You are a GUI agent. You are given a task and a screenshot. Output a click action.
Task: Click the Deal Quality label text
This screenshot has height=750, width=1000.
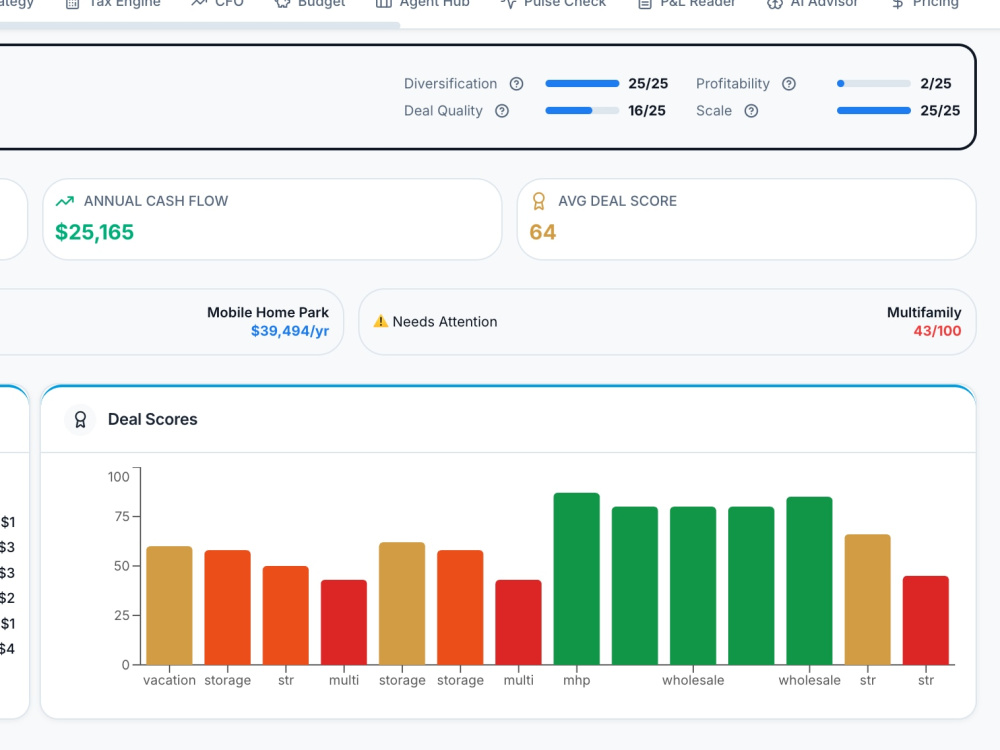pyautogui.click(x=443, y=111)
